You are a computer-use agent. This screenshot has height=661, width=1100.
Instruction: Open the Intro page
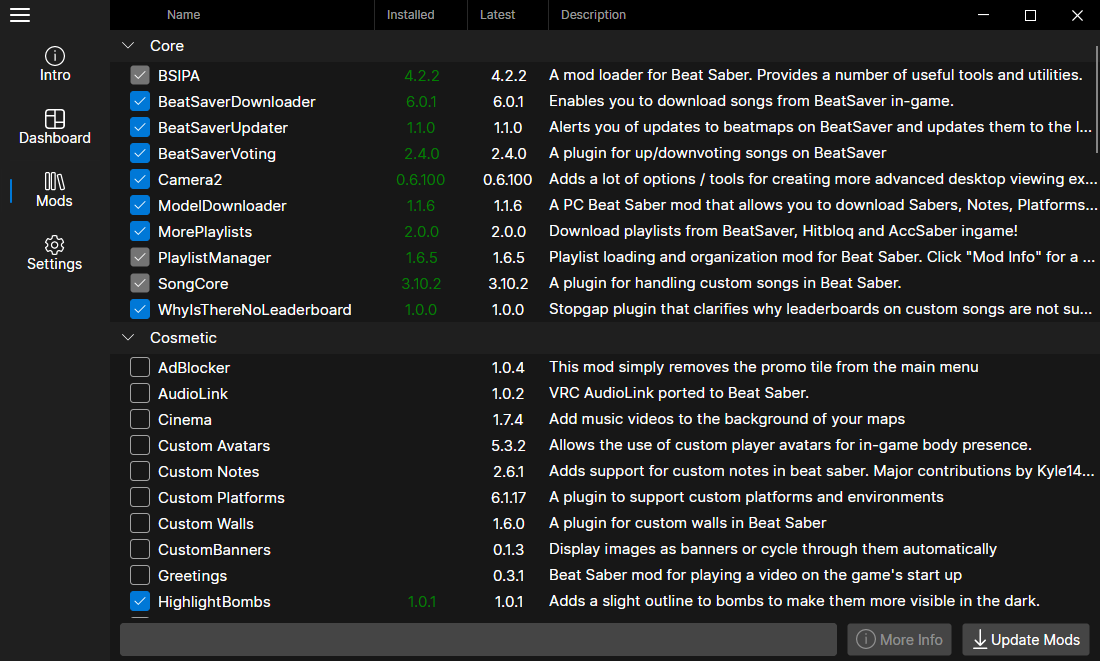click(x=55, y=64)
